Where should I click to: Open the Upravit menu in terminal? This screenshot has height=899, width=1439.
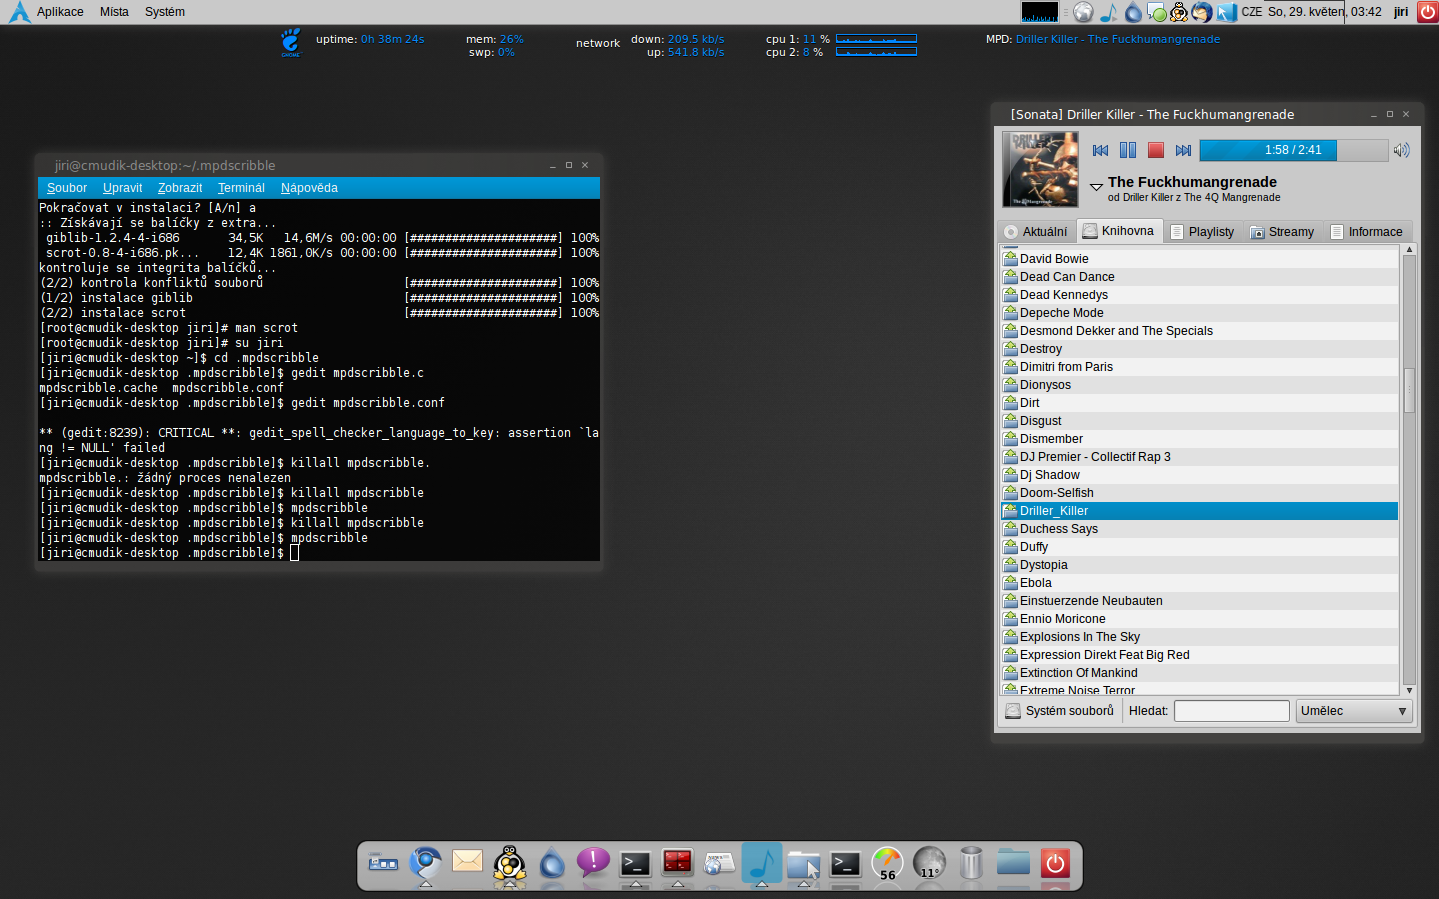122,188
